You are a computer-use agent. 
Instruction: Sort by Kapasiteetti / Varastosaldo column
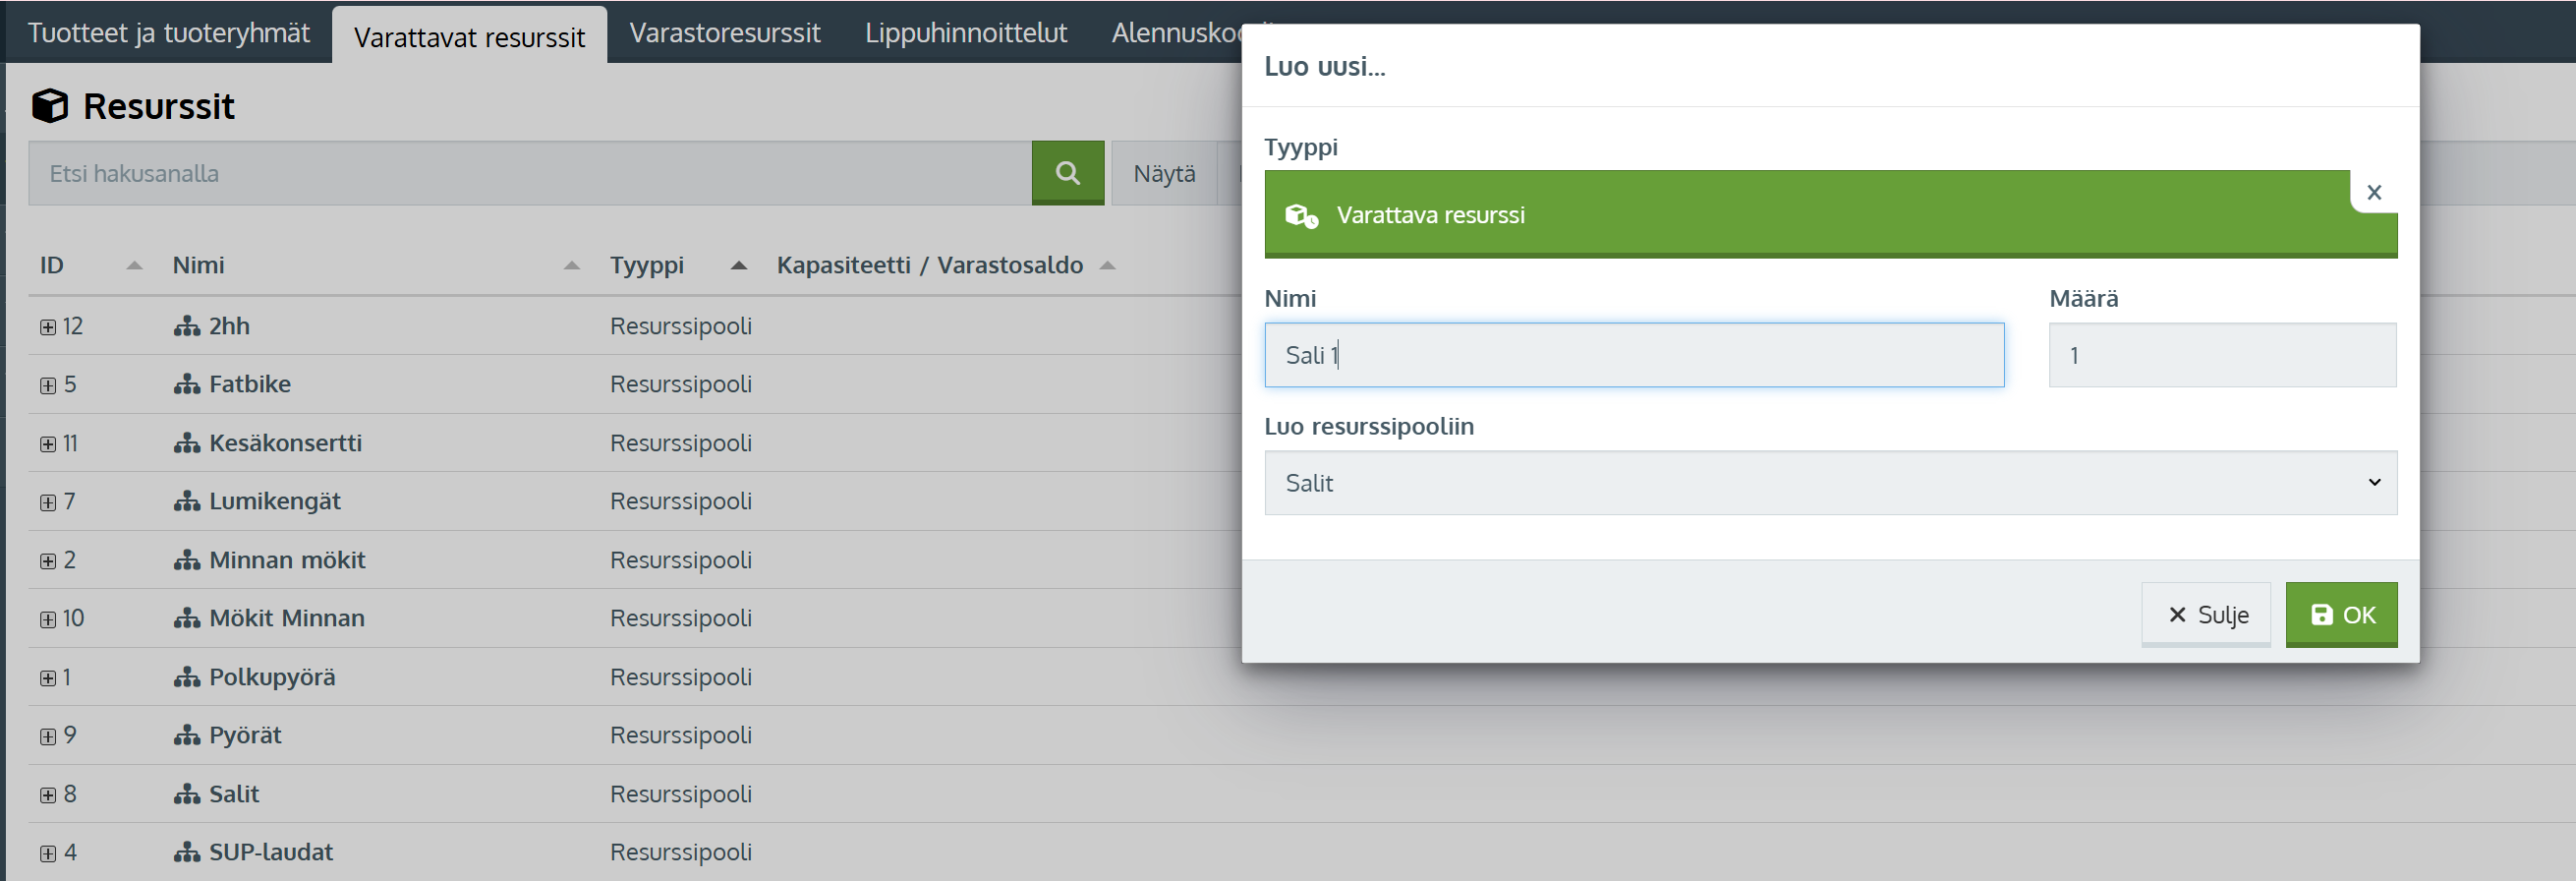[x=929, y=265]
